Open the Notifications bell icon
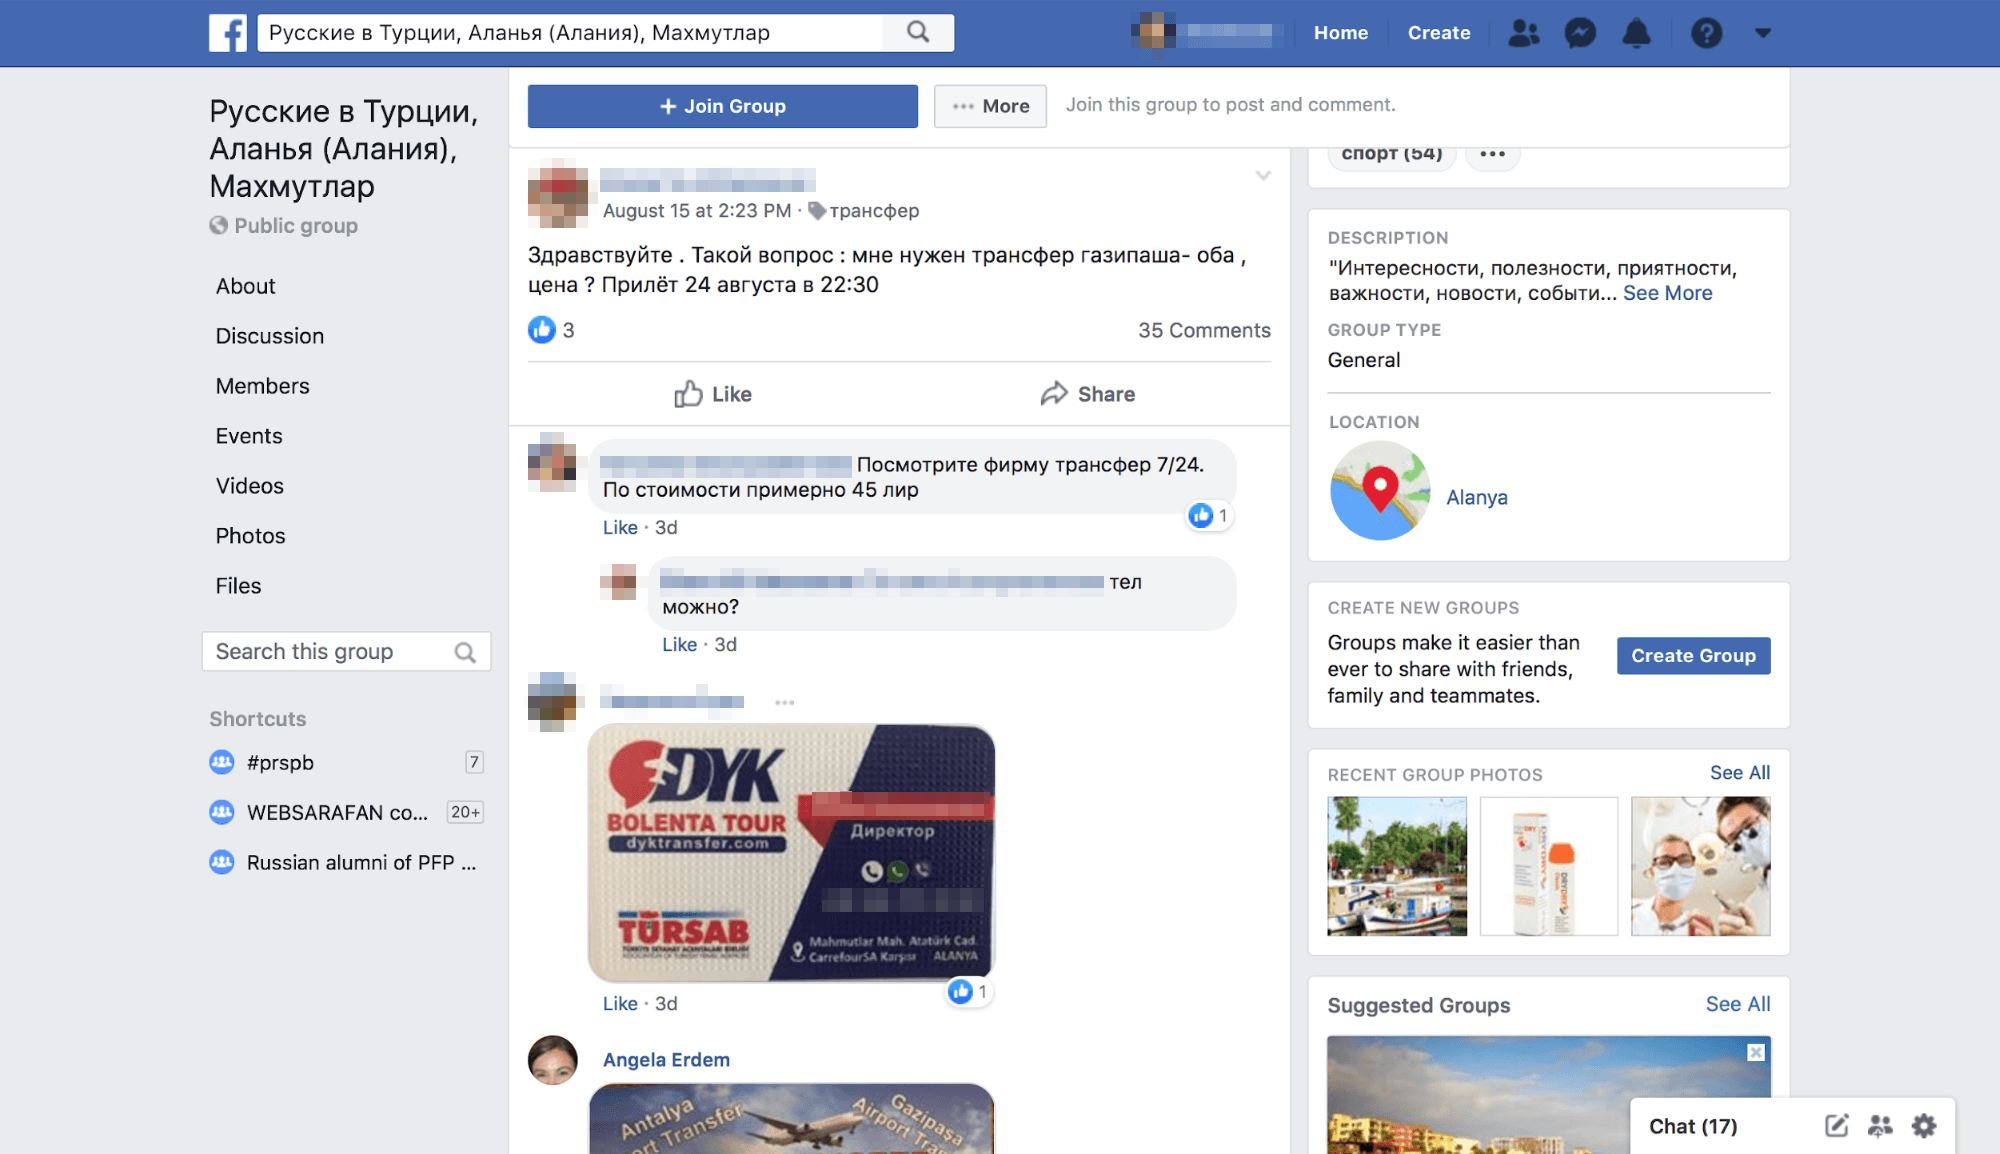 tap(1636, 33)
